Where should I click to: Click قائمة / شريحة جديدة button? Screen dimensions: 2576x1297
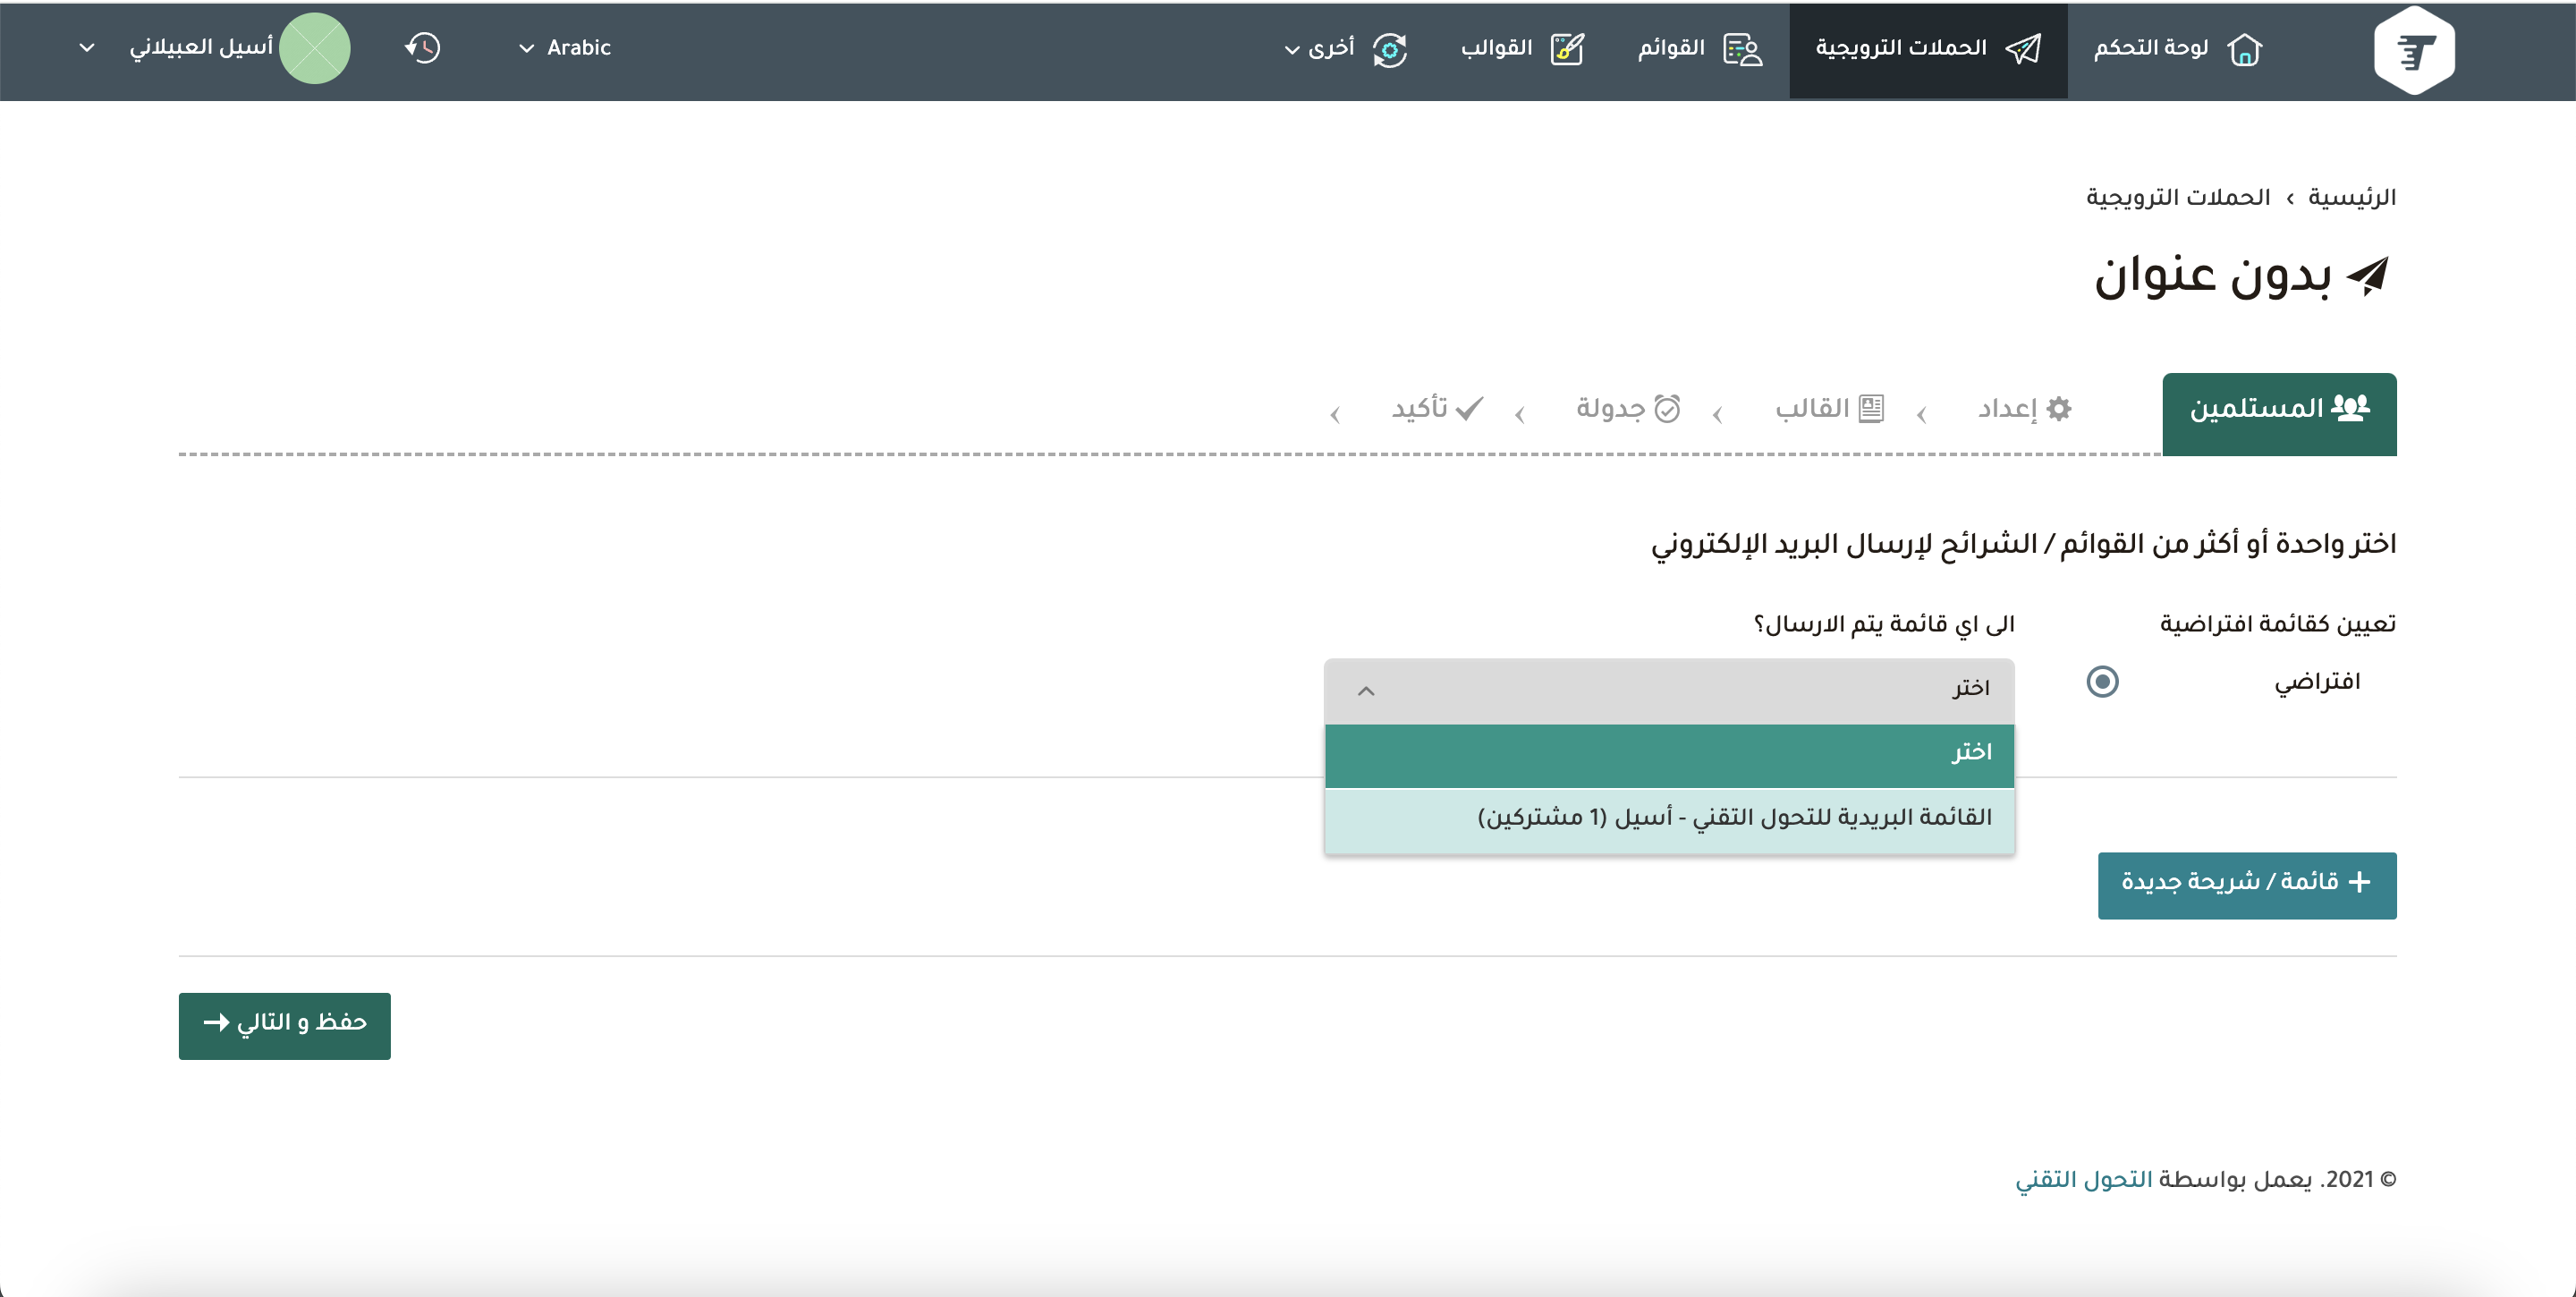point(2246,884)
